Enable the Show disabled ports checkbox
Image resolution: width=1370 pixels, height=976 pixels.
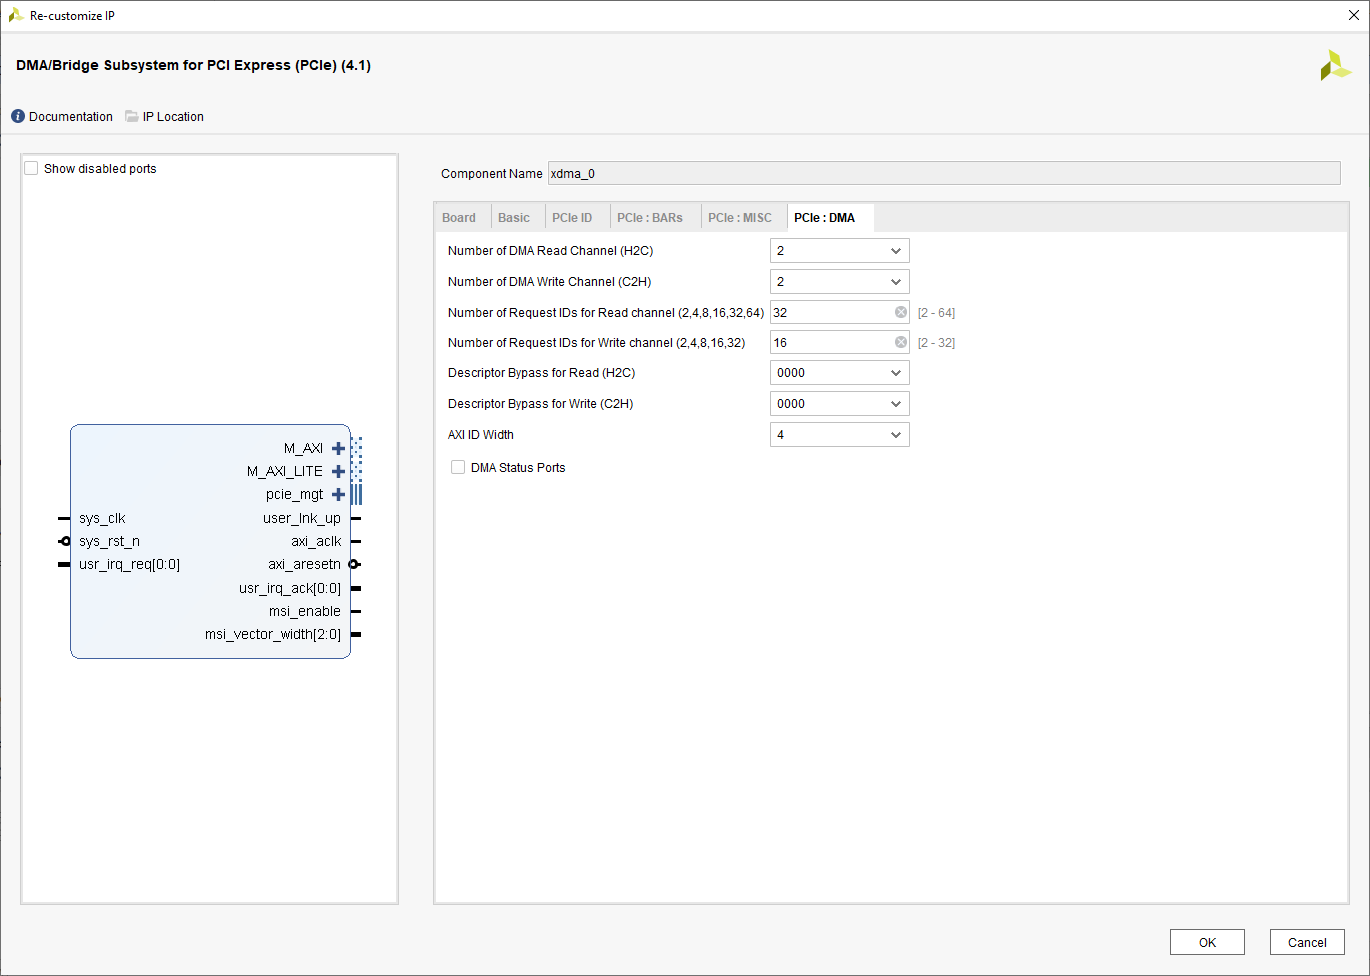click(x=32, y=169)
